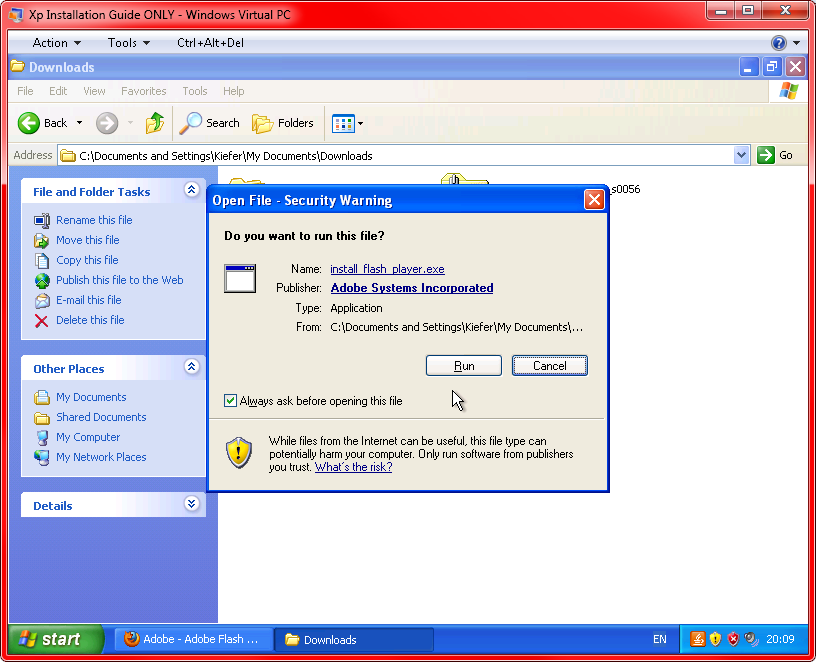Click Delete this file
The image size is (816, 662).
(x=90, y=320)
